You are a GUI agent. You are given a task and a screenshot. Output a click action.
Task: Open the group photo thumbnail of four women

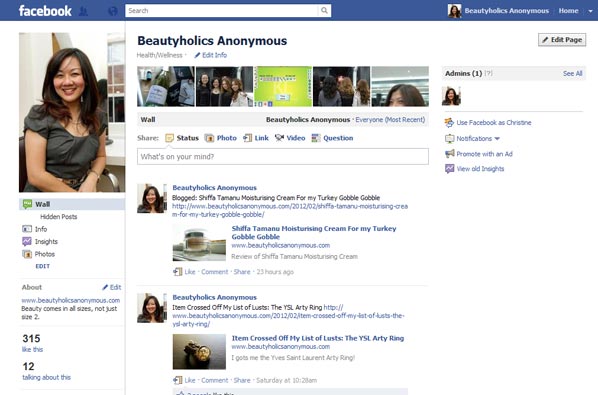[224, 87]
